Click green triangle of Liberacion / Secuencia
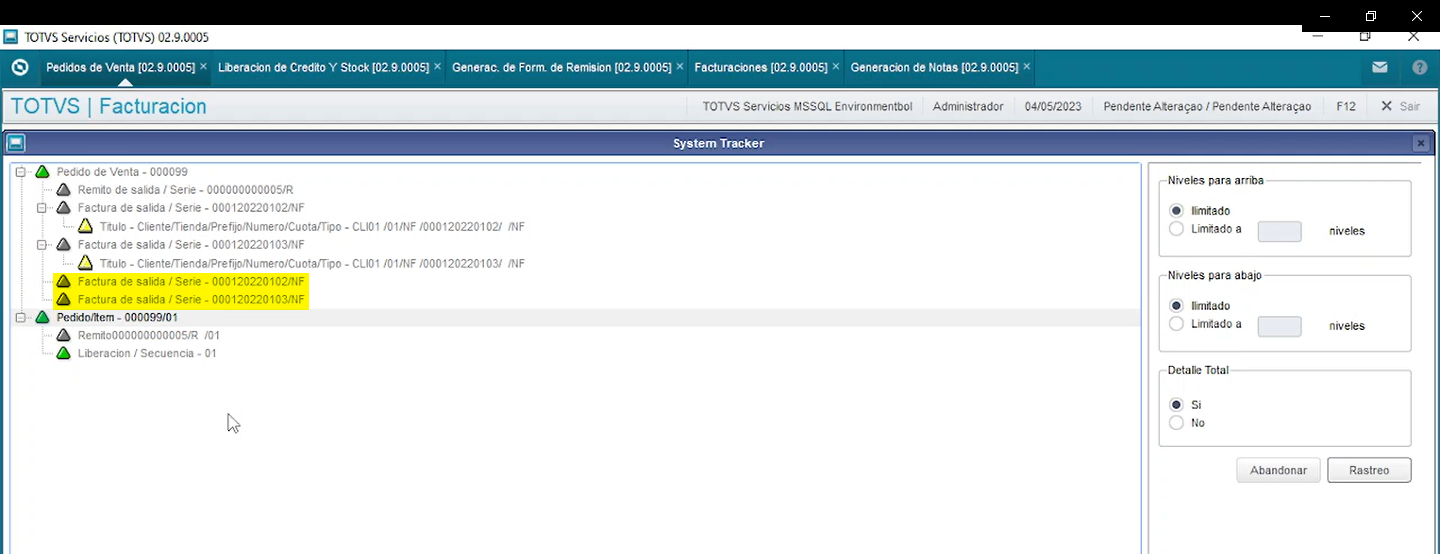The height and width of the screenshot is (554, 1440). [x=64, y=353]
